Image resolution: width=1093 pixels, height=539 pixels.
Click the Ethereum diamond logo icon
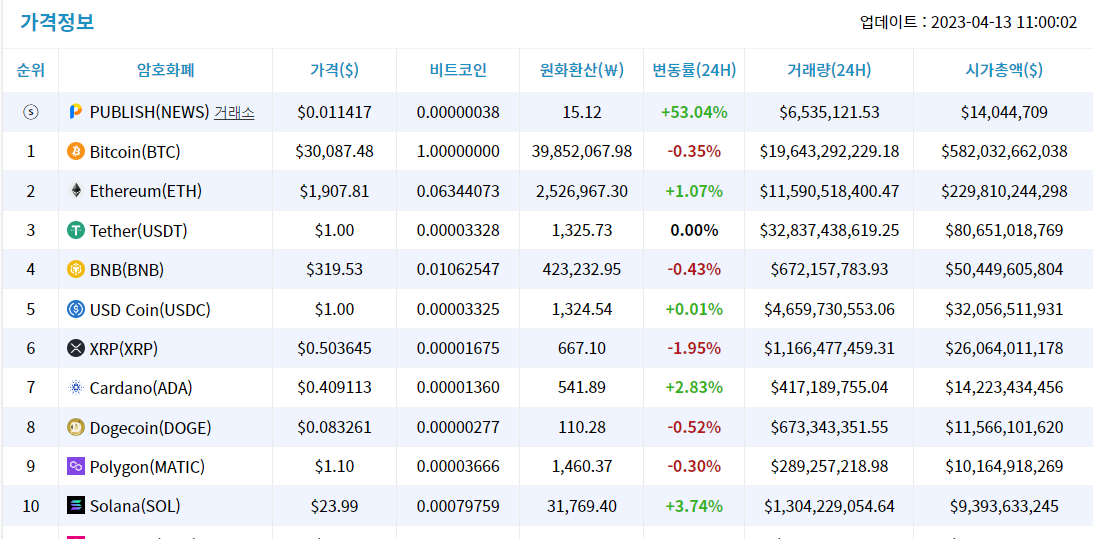pos(75,190)
